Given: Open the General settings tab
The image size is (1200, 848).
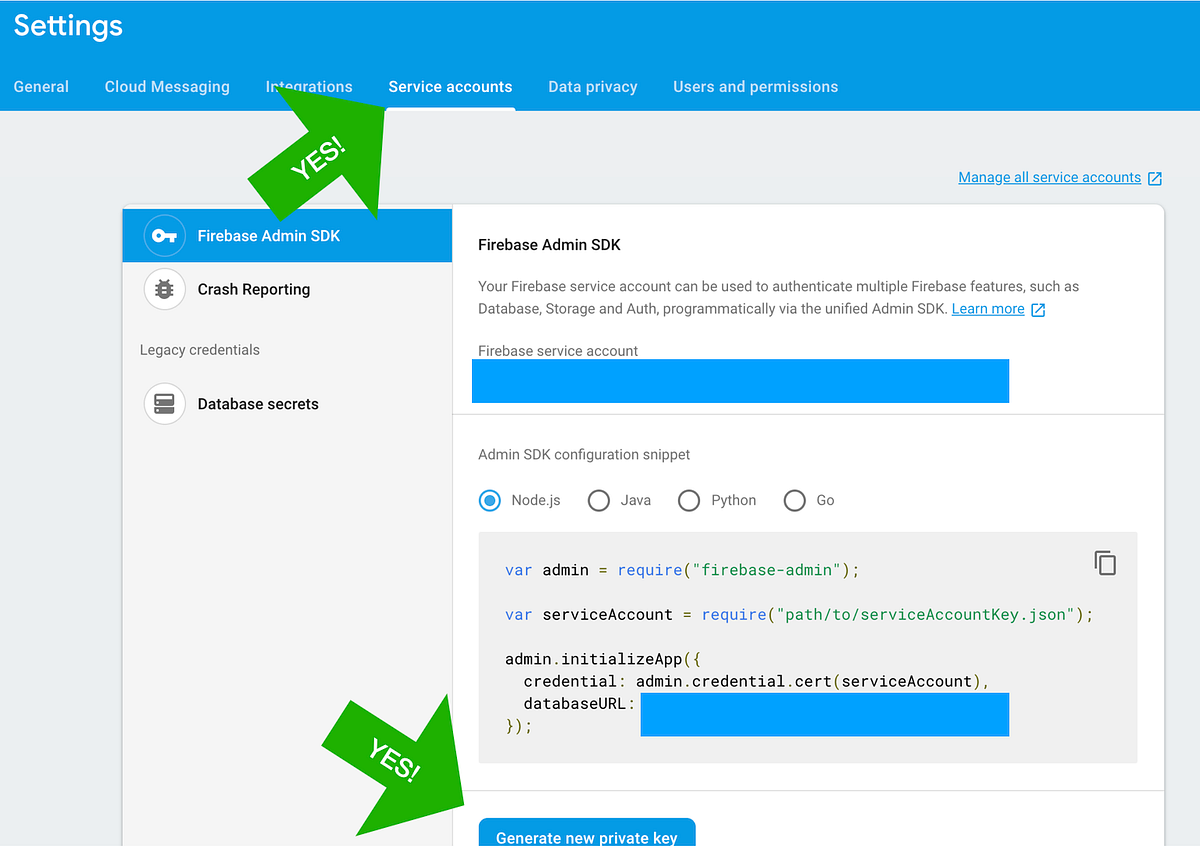Looking at the screenshot, I should click(x=40, y=87).
